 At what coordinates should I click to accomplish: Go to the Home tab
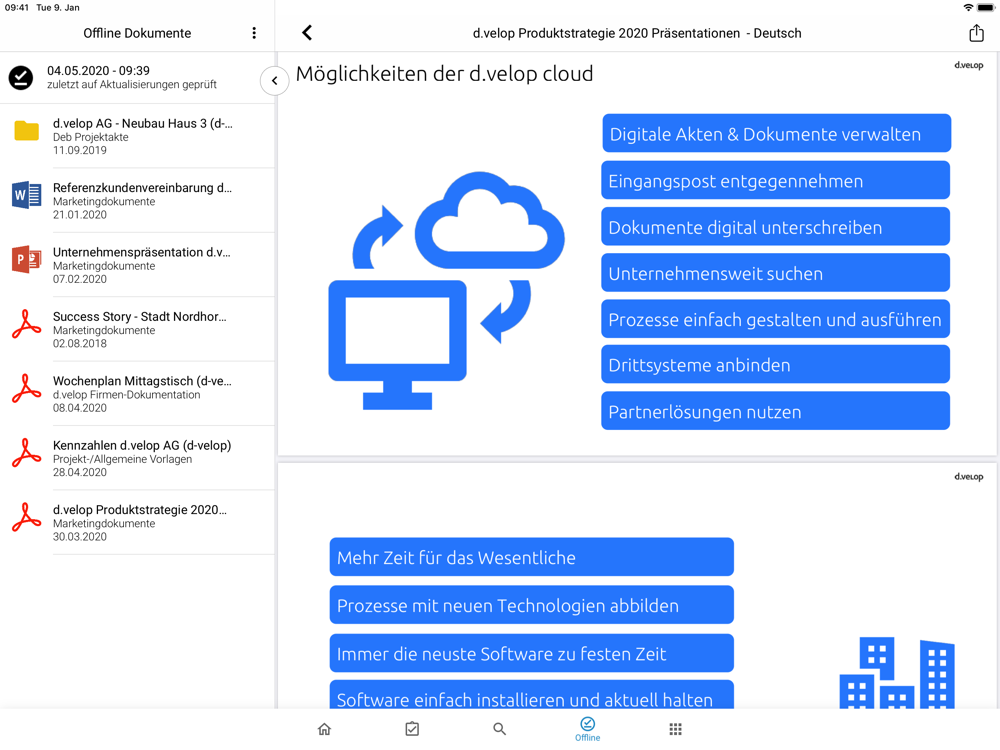tap(325, 729)
